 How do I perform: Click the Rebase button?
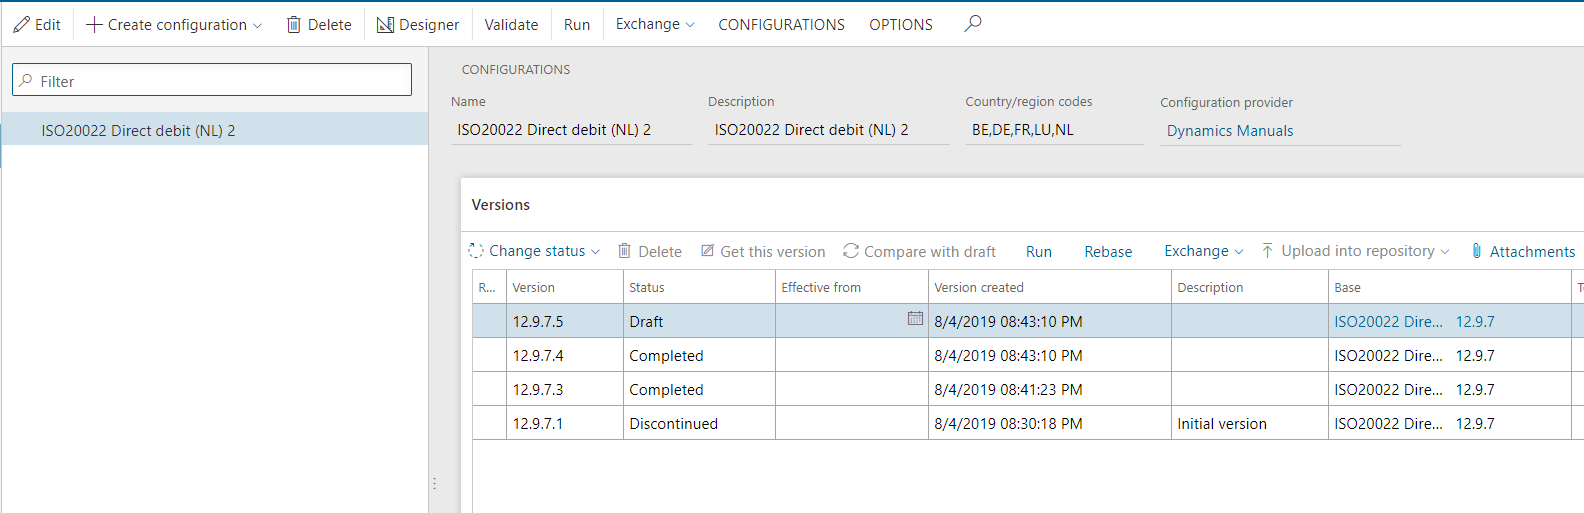click(x=1108, y=252)
